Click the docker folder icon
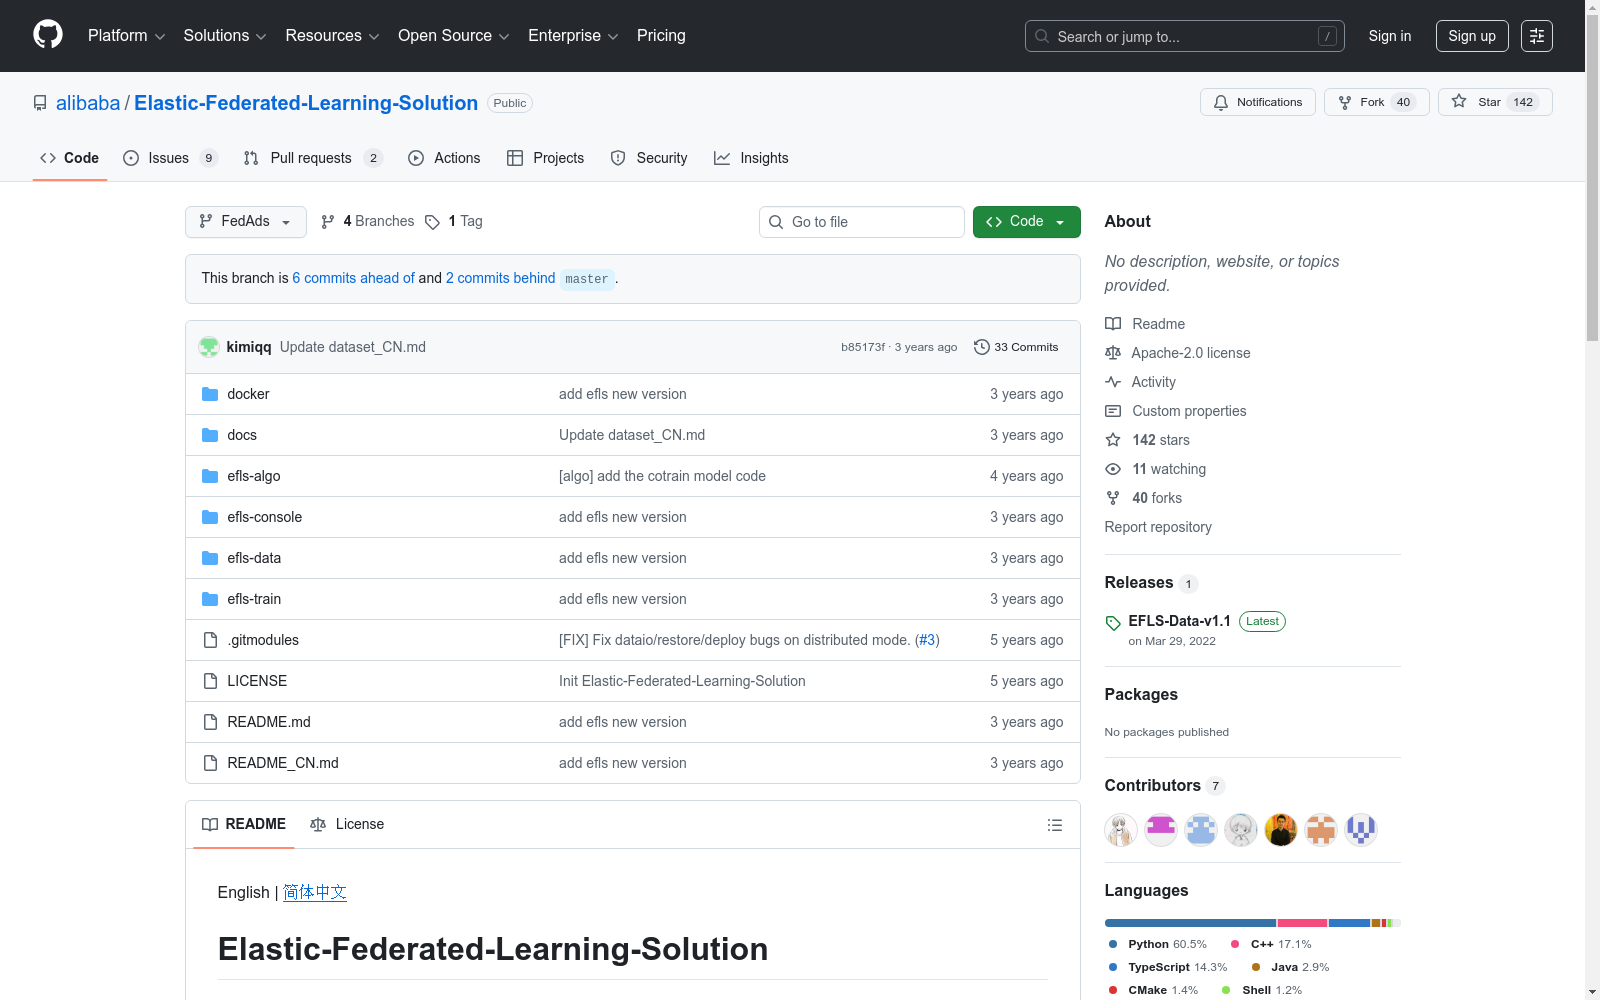Viewport: 1600px width, 1000px height. (x=210, y=394)
